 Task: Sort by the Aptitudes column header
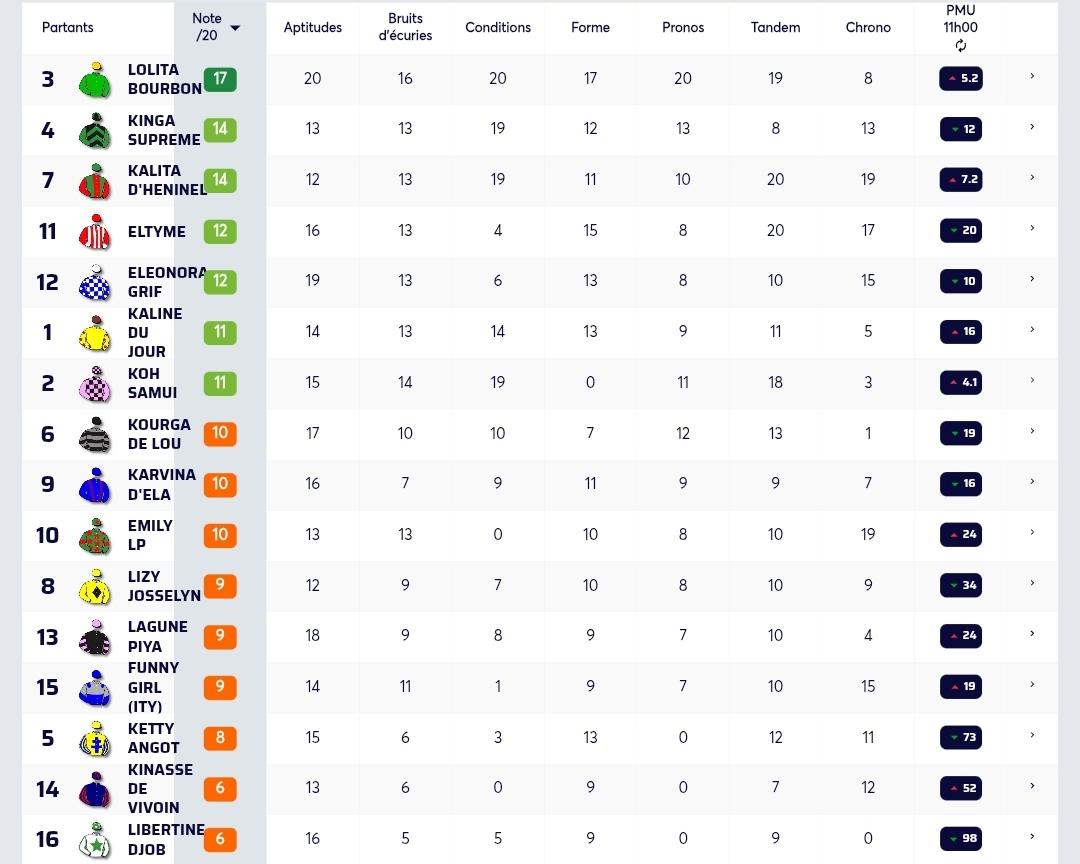click(313, 28)
